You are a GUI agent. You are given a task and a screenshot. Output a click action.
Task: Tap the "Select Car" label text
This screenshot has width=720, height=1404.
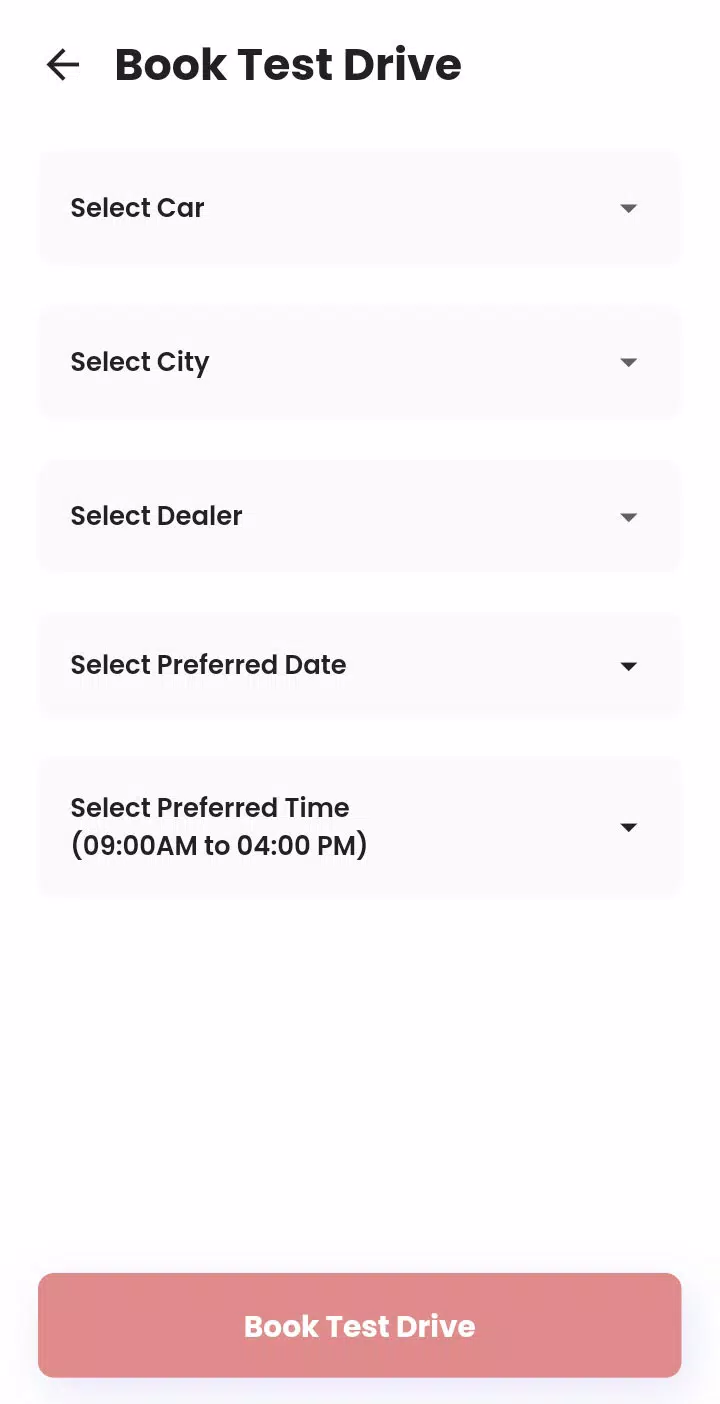[137, 208]
